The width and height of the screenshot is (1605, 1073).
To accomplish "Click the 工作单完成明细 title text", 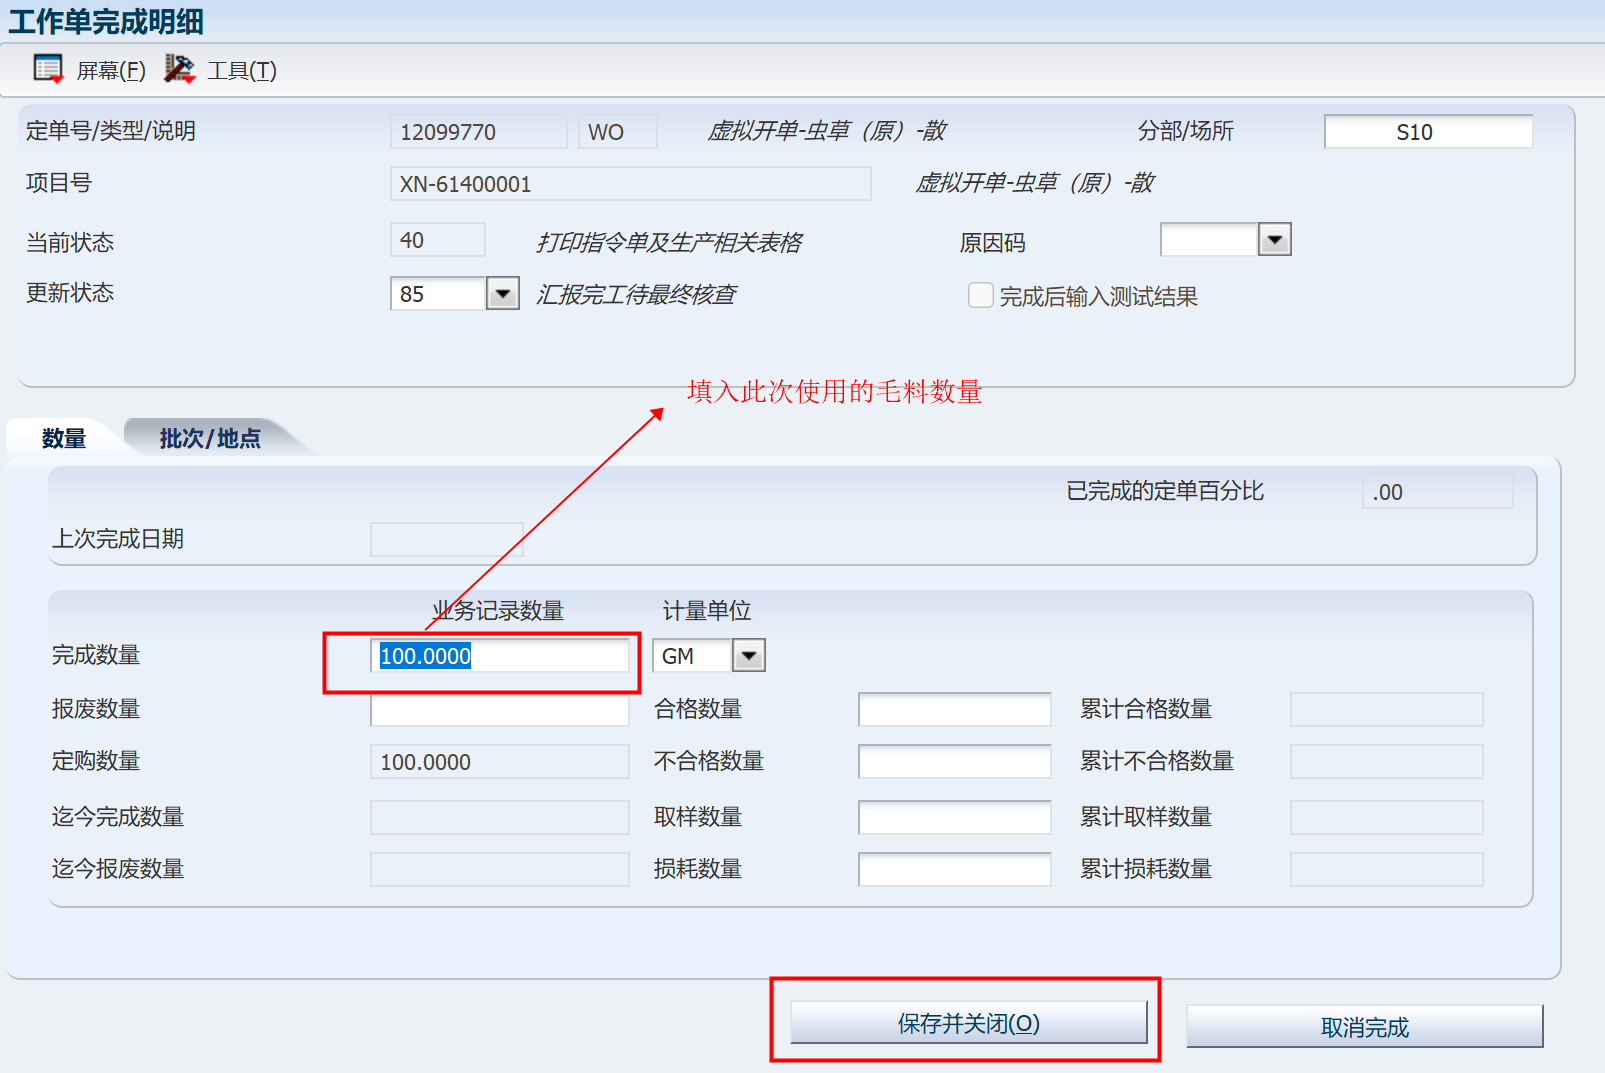I will [x=106, y=21].
